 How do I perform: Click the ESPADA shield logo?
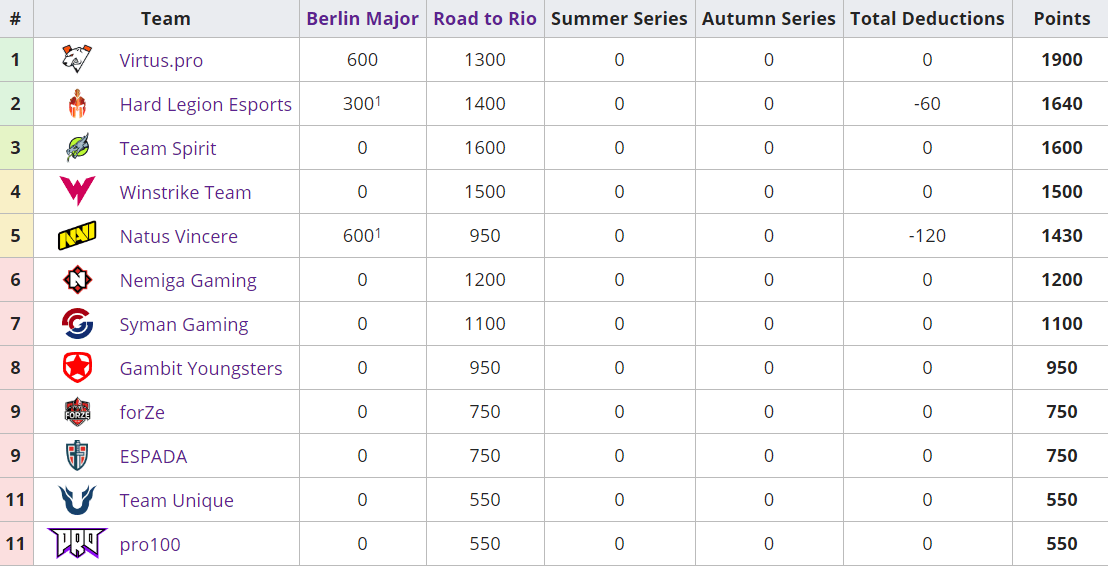[77, 456]
